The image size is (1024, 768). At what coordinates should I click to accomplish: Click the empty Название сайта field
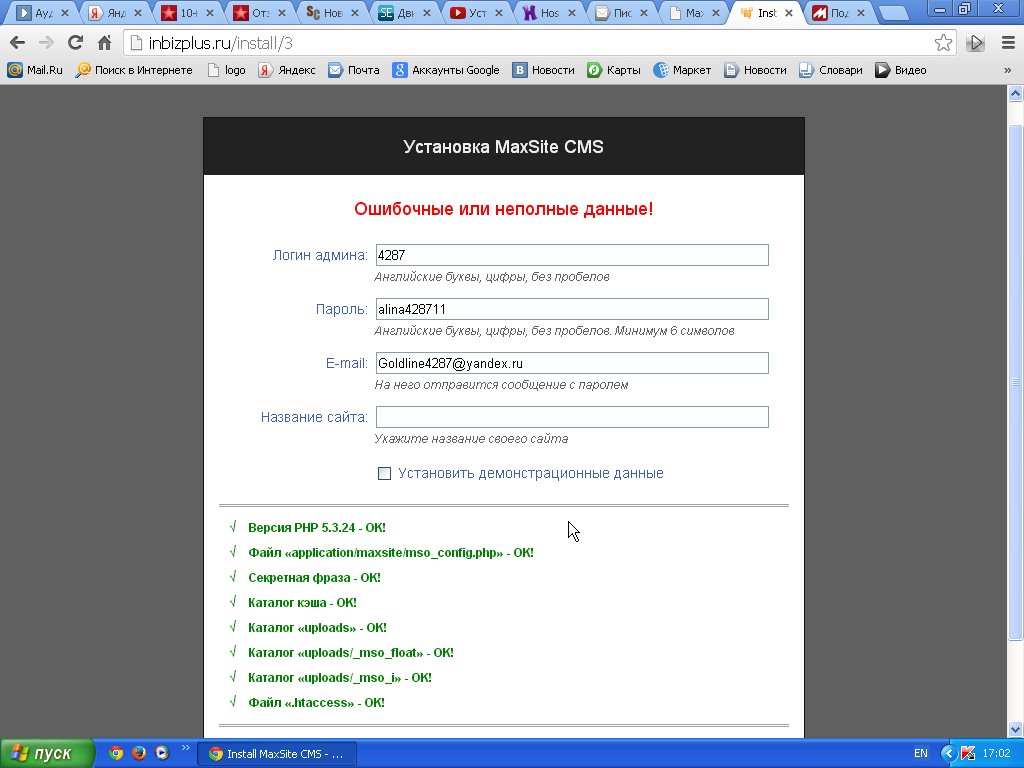click(x=572, y=417)
